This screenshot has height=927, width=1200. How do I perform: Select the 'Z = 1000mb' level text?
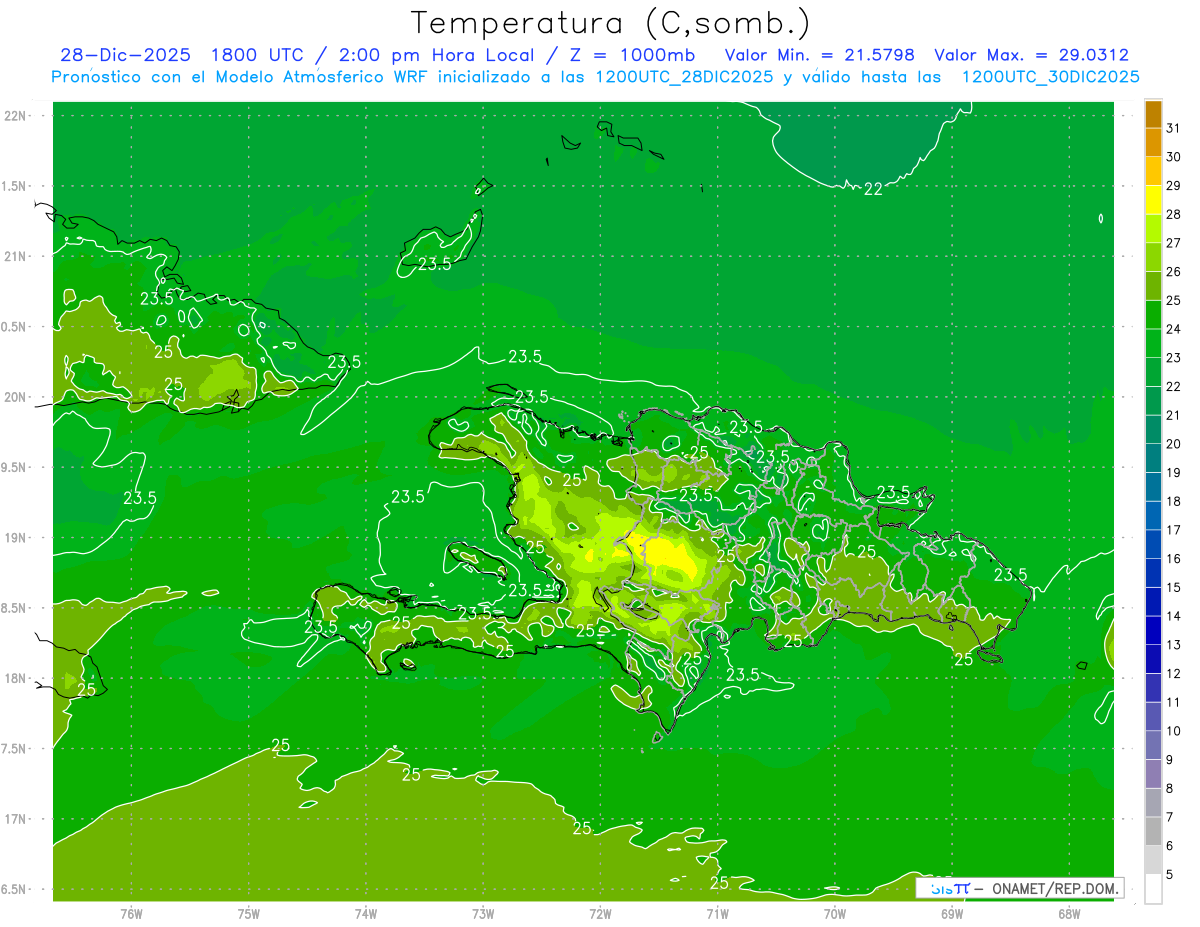click(x=635, y=55)
